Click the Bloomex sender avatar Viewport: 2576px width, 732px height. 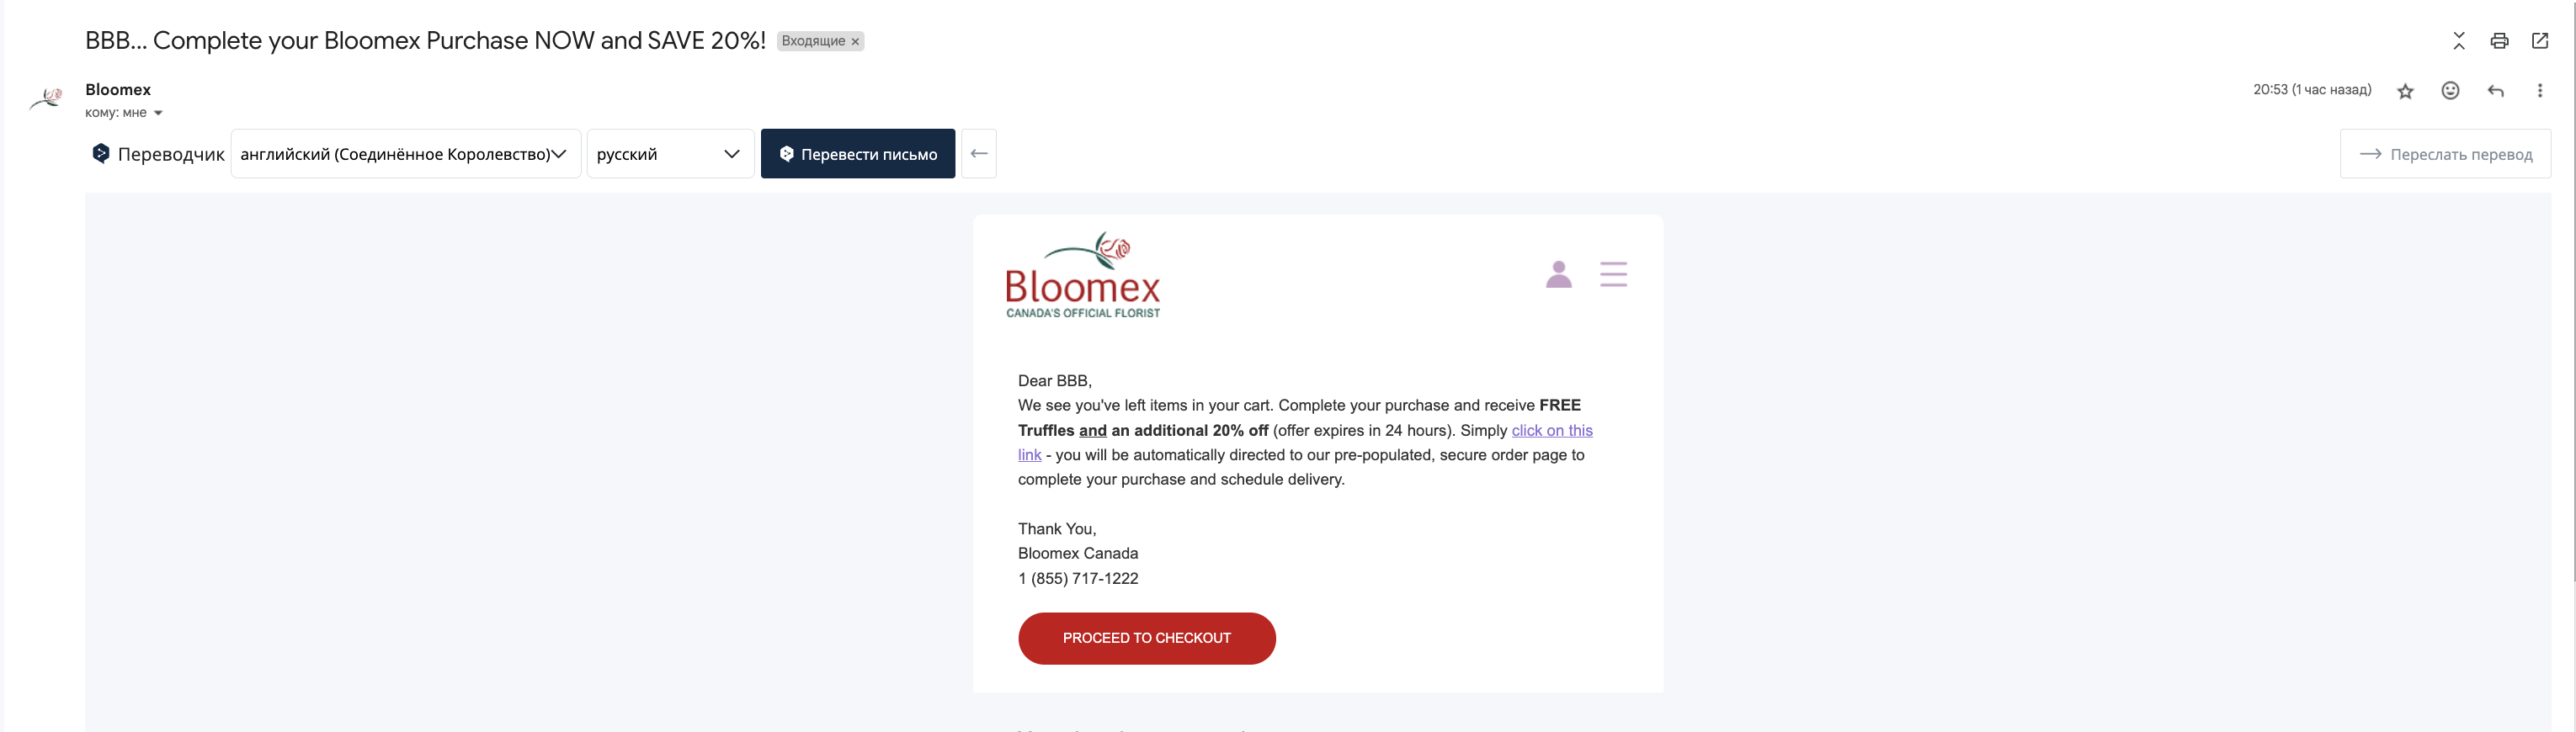tap(46, 98)
